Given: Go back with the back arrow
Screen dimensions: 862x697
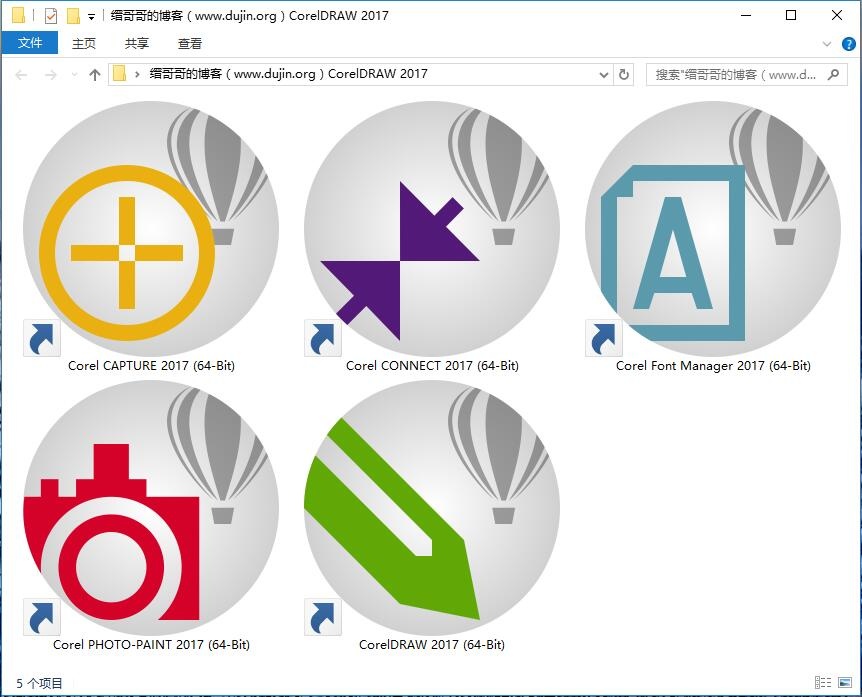Looking at the screenshot, I should click(21, 75).
